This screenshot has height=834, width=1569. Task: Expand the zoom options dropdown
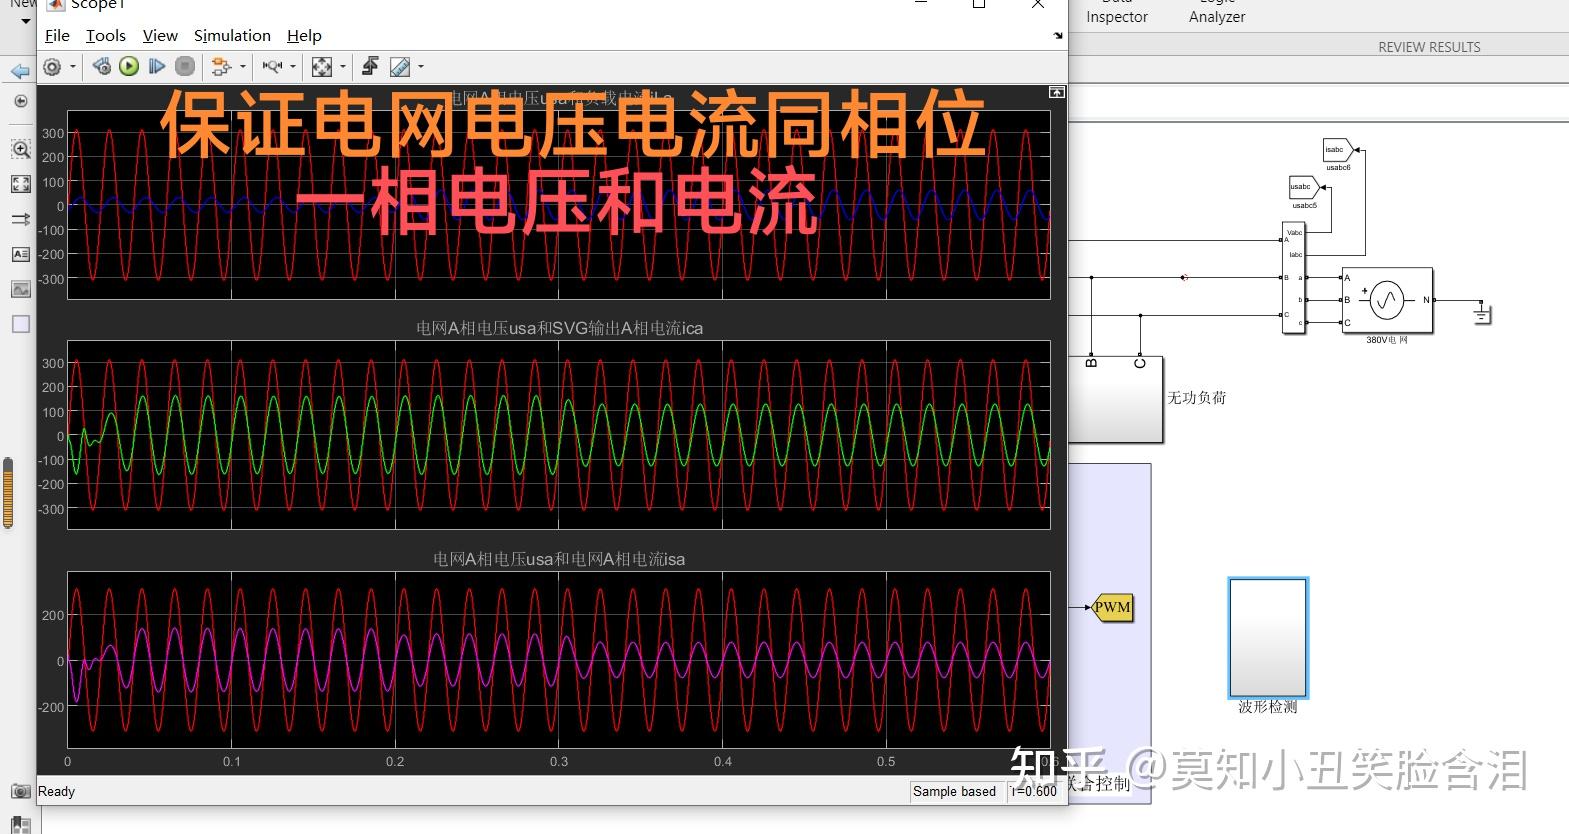pos(293,67)
